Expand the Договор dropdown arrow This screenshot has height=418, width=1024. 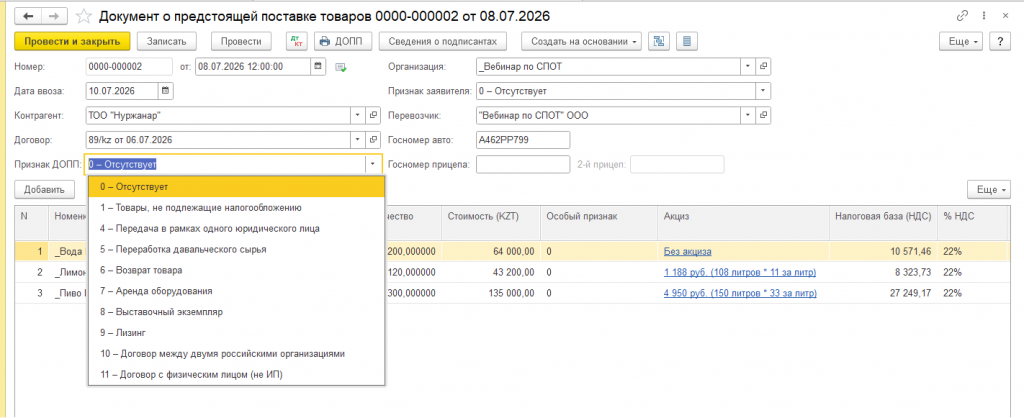pyautogui.click(x=358, y=140)
